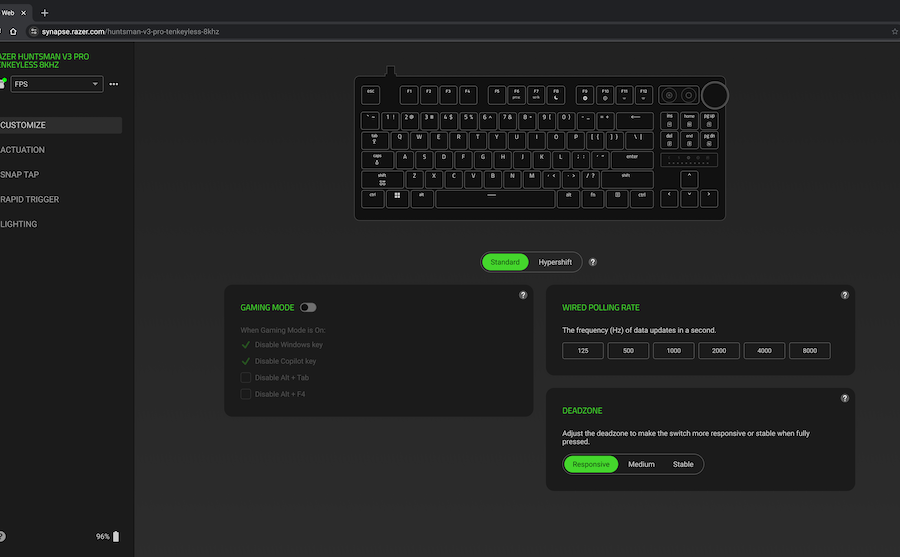Select the up arrow key
Screen dimensions: 900x557
689,179
